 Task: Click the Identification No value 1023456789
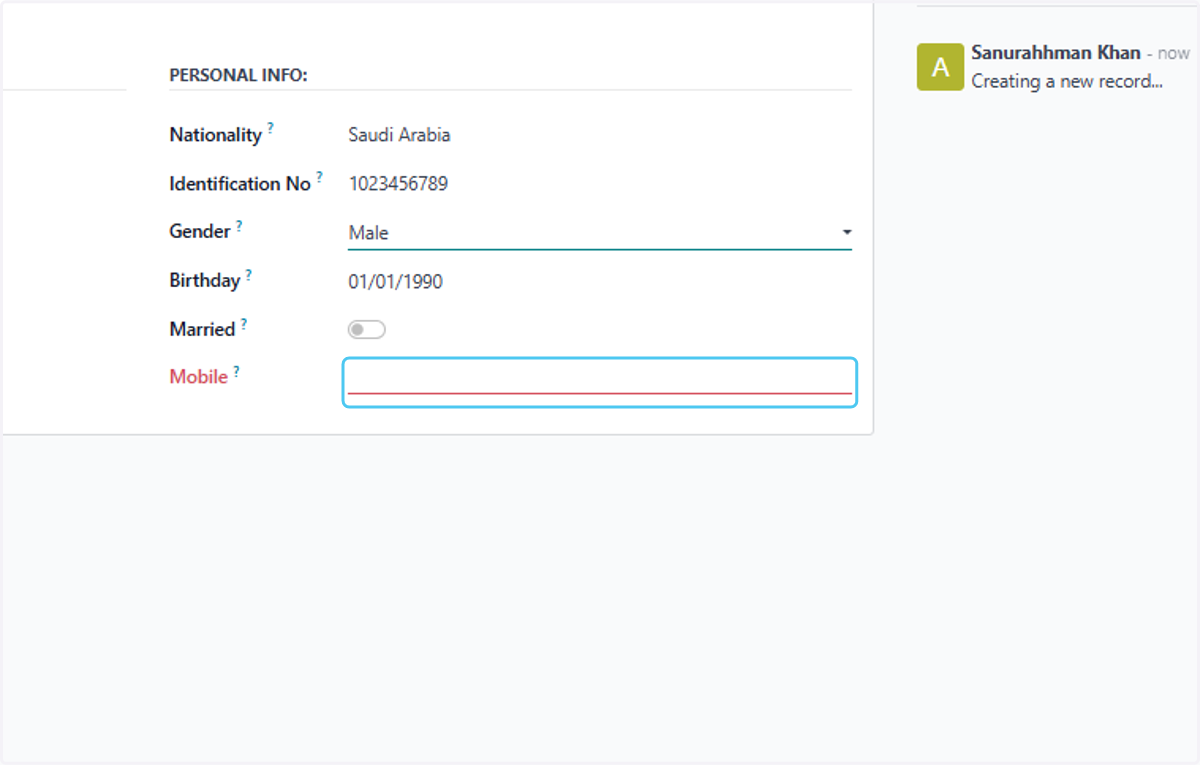pyautogui.click(x=398, y=184)
